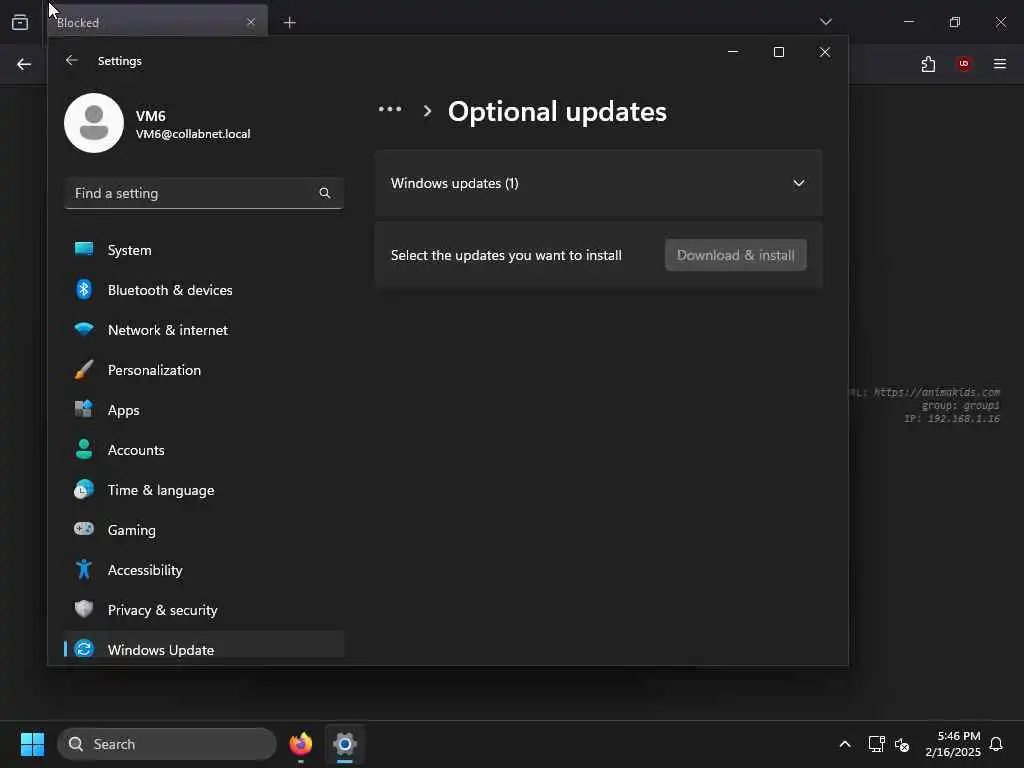
Task: Select the Blocked browser tab
Action: click(x=157, y=22)
